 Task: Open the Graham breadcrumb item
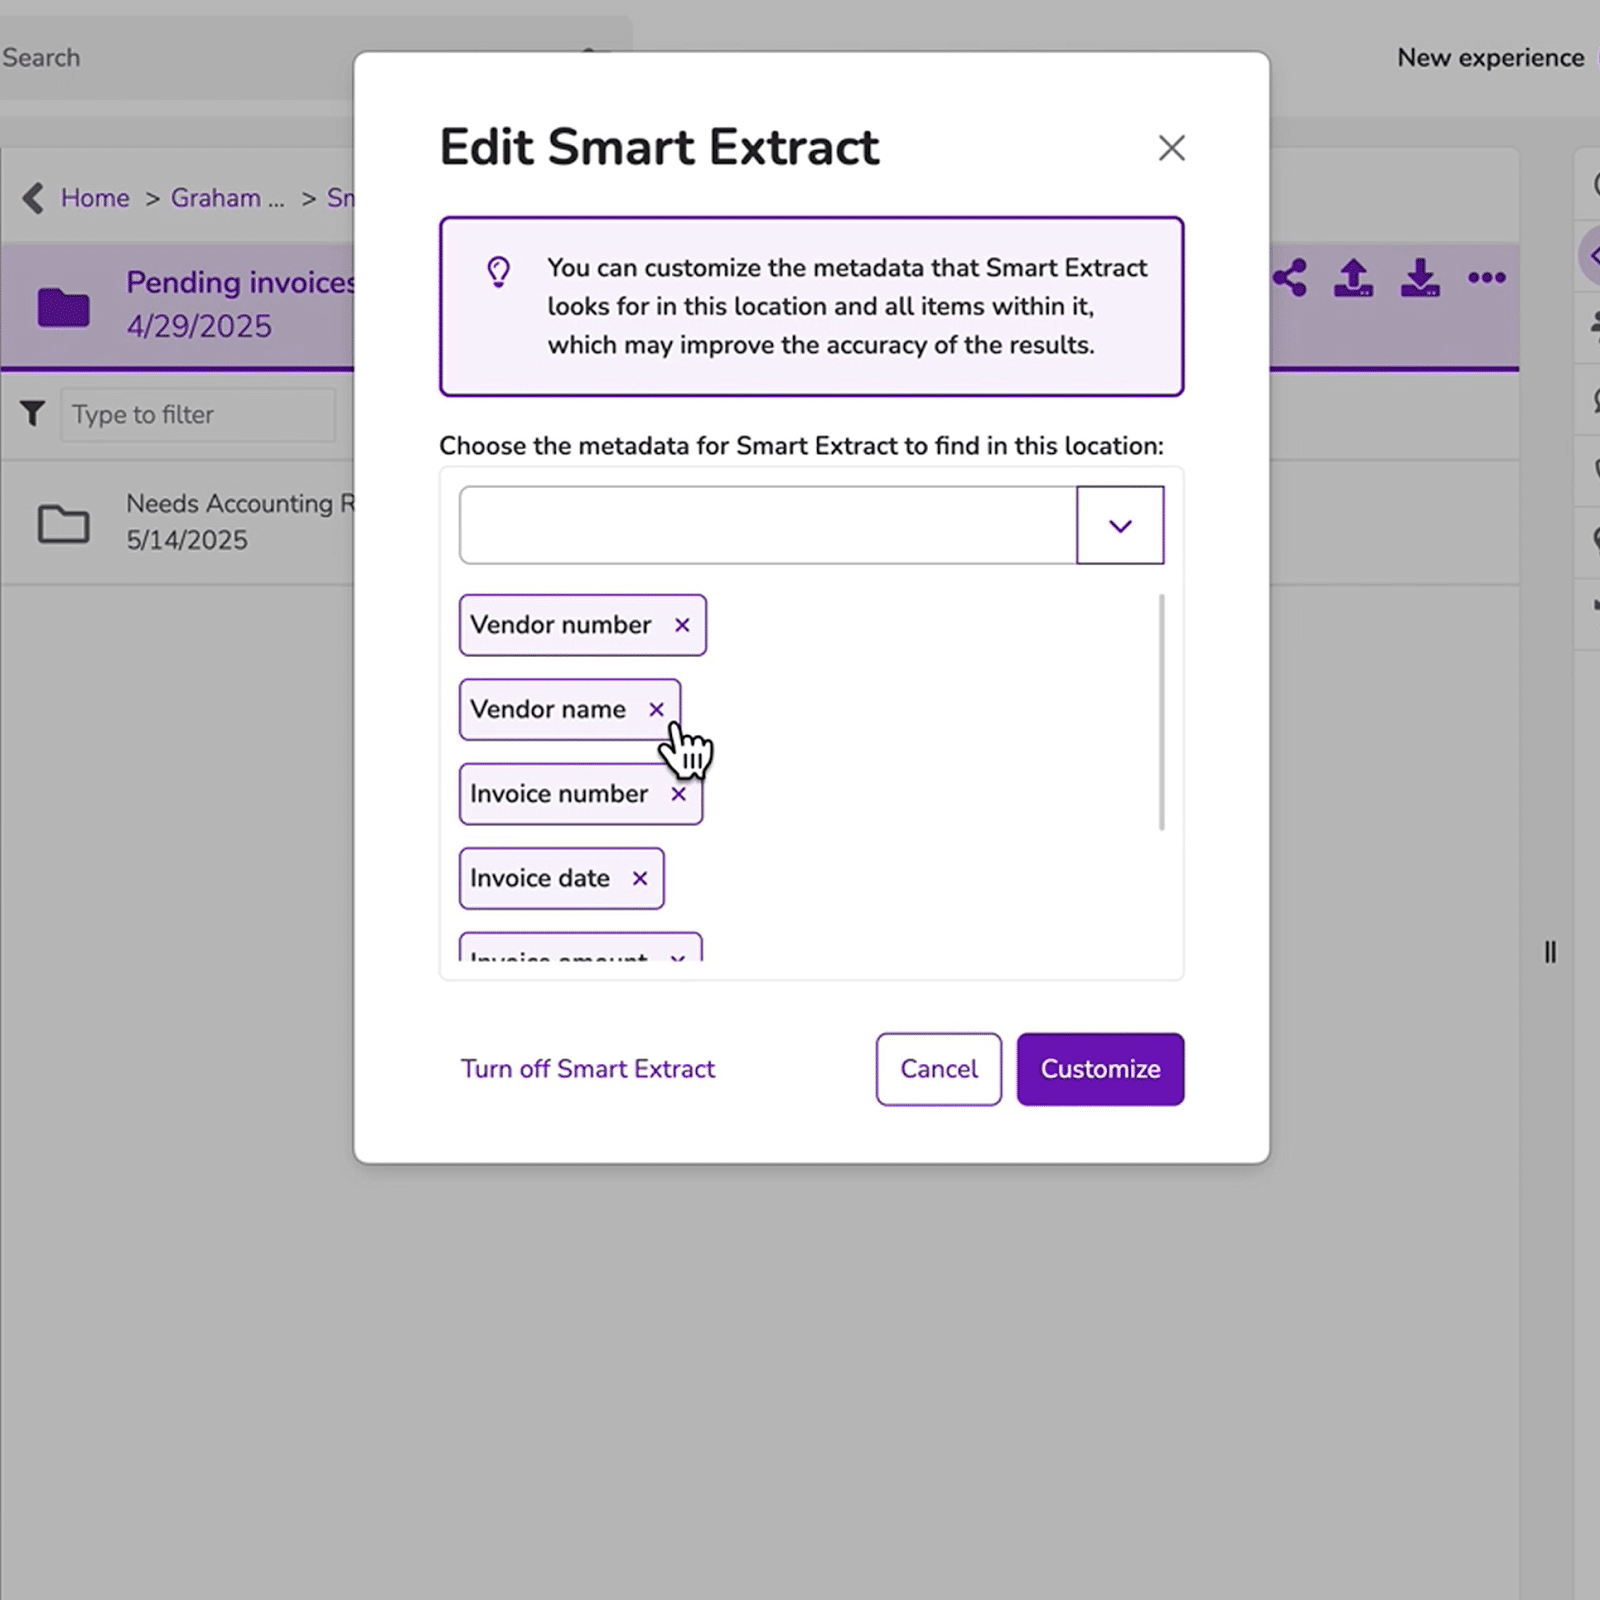click(x=227, y=198)
